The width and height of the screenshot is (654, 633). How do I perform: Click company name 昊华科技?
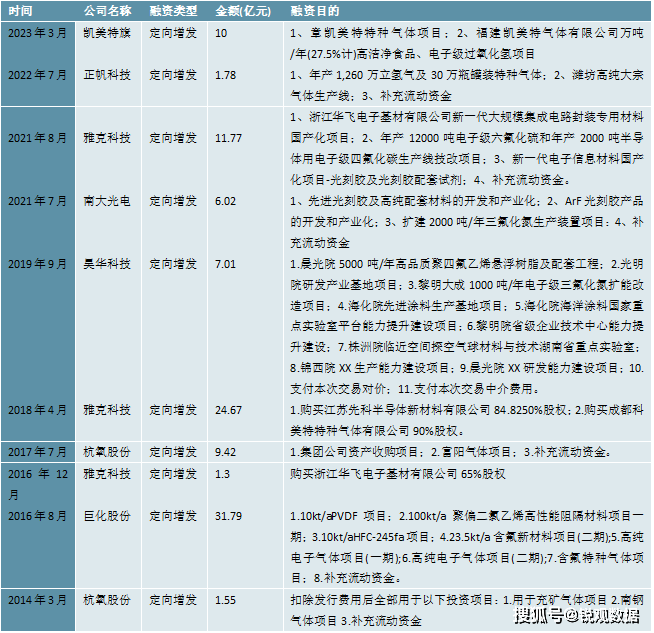(x=107, y=264)
